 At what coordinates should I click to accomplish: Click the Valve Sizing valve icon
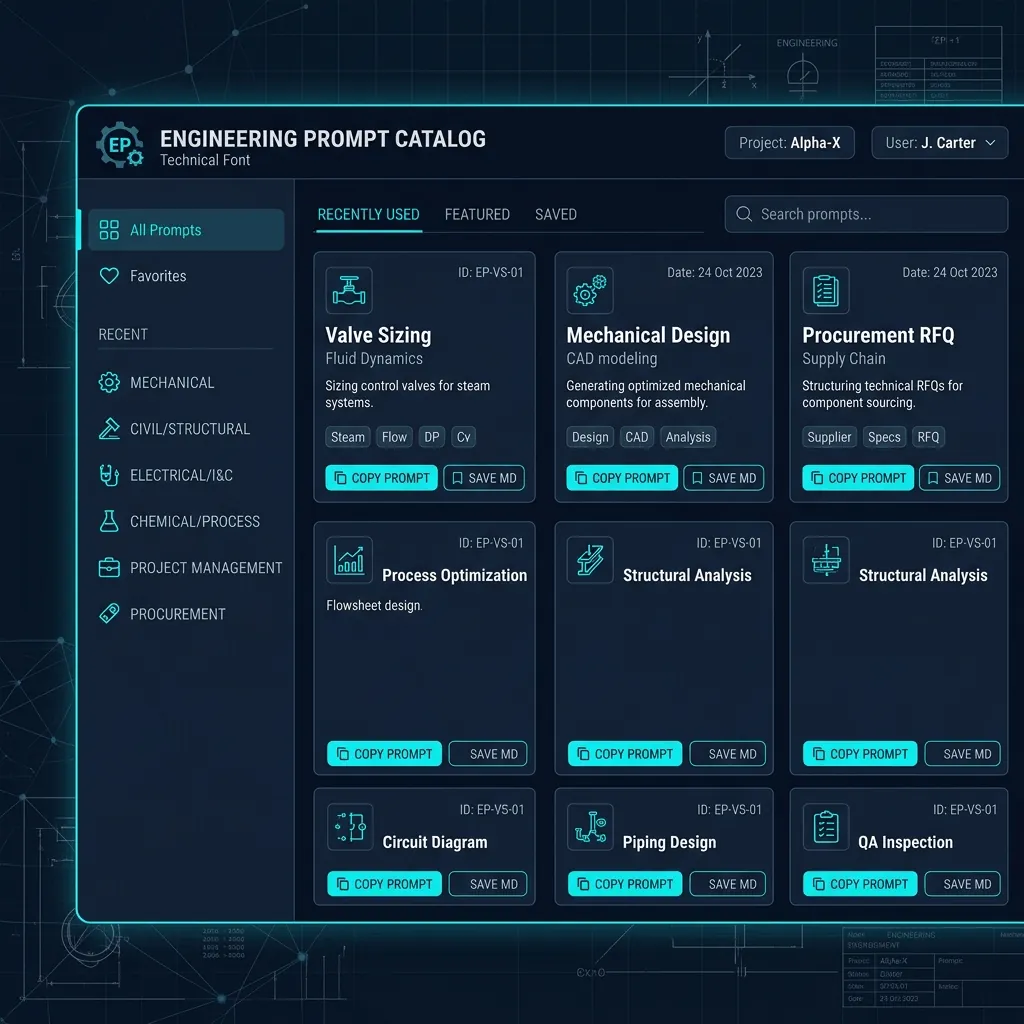[349, 290]
